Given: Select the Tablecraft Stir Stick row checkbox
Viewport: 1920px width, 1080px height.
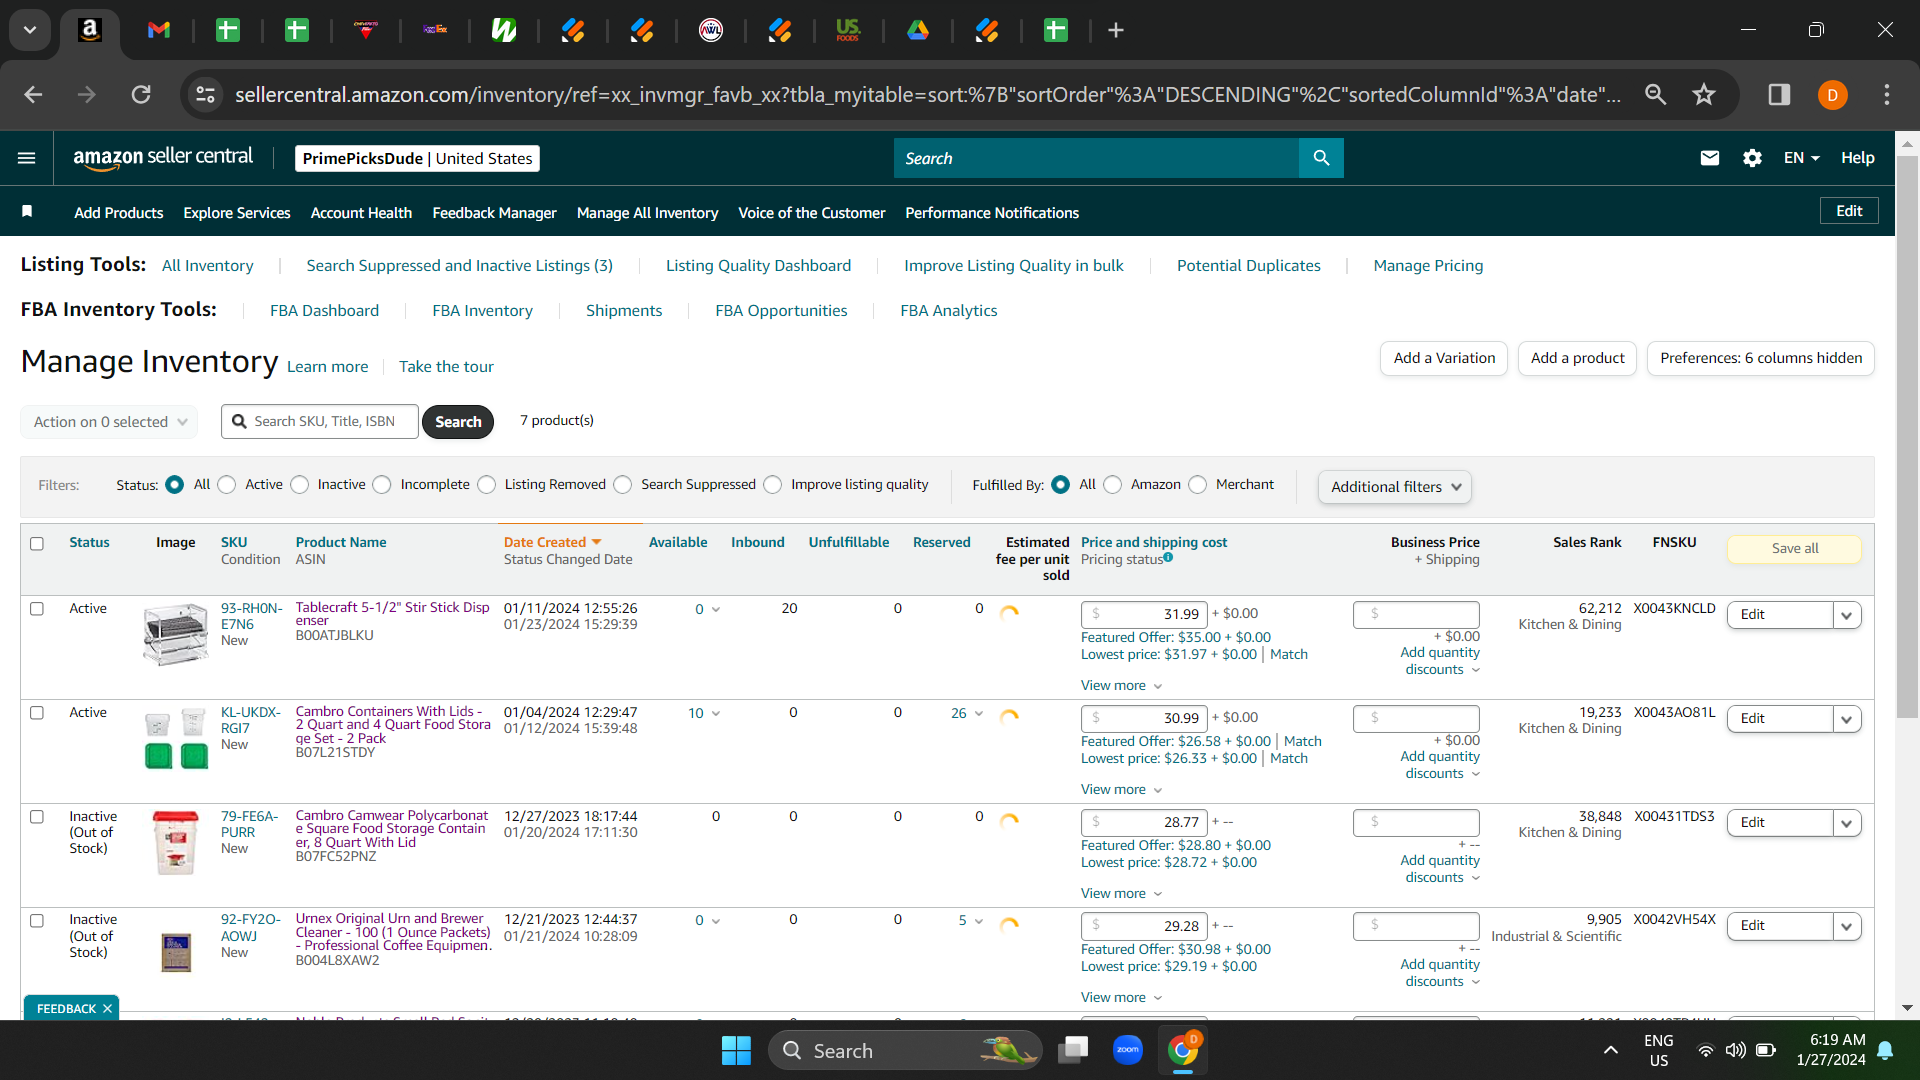Looking at the screenshot, I should click(37, 608).
